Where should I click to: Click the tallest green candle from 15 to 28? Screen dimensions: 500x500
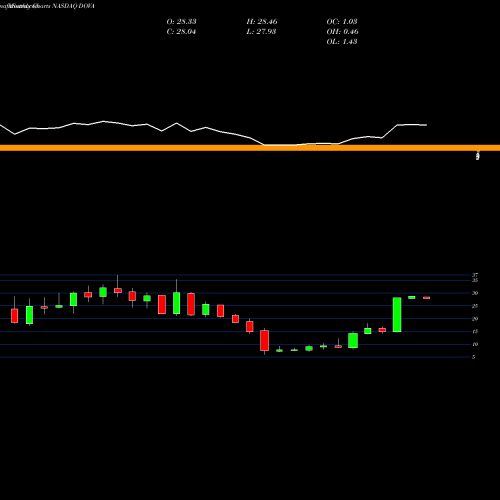(x=397, y=315)
